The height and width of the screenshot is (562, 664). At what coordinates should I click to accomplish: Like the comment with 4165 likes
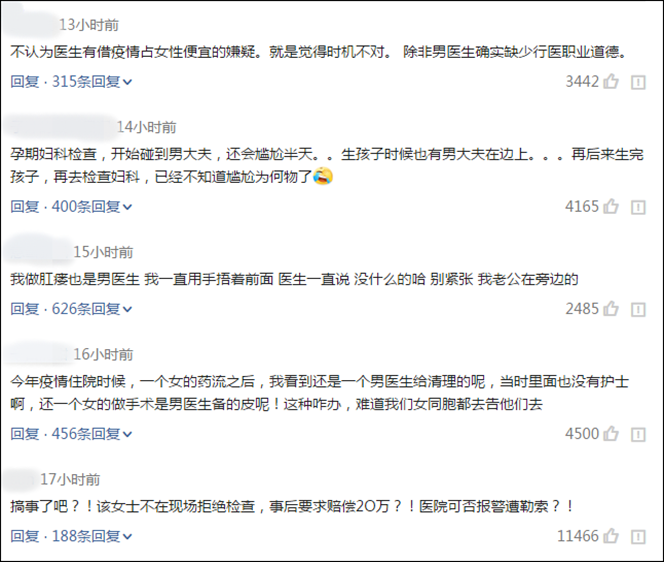(x=611, y=207)
